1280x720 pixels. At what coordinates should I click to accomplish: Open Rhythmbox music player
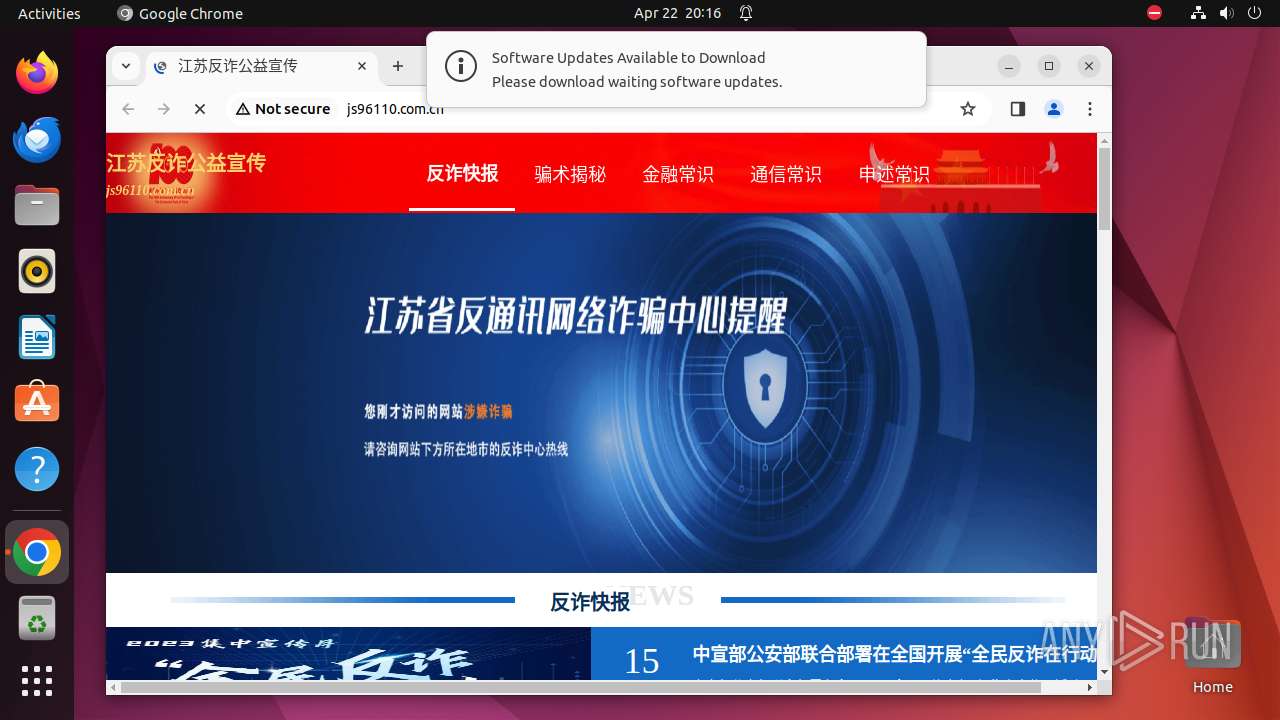click(37, 271)
